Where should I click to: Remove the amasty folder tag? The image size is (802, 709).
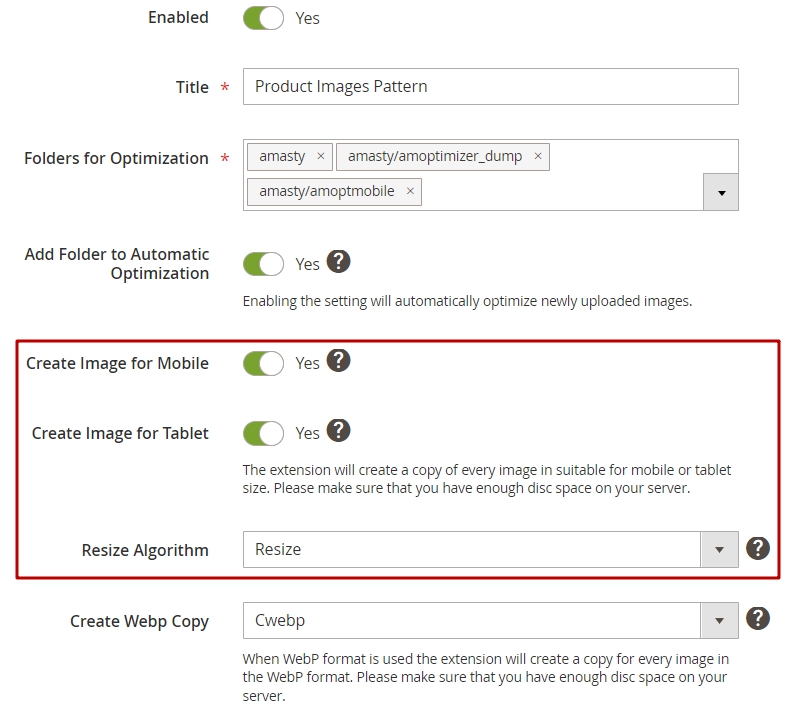pos(321,156)
